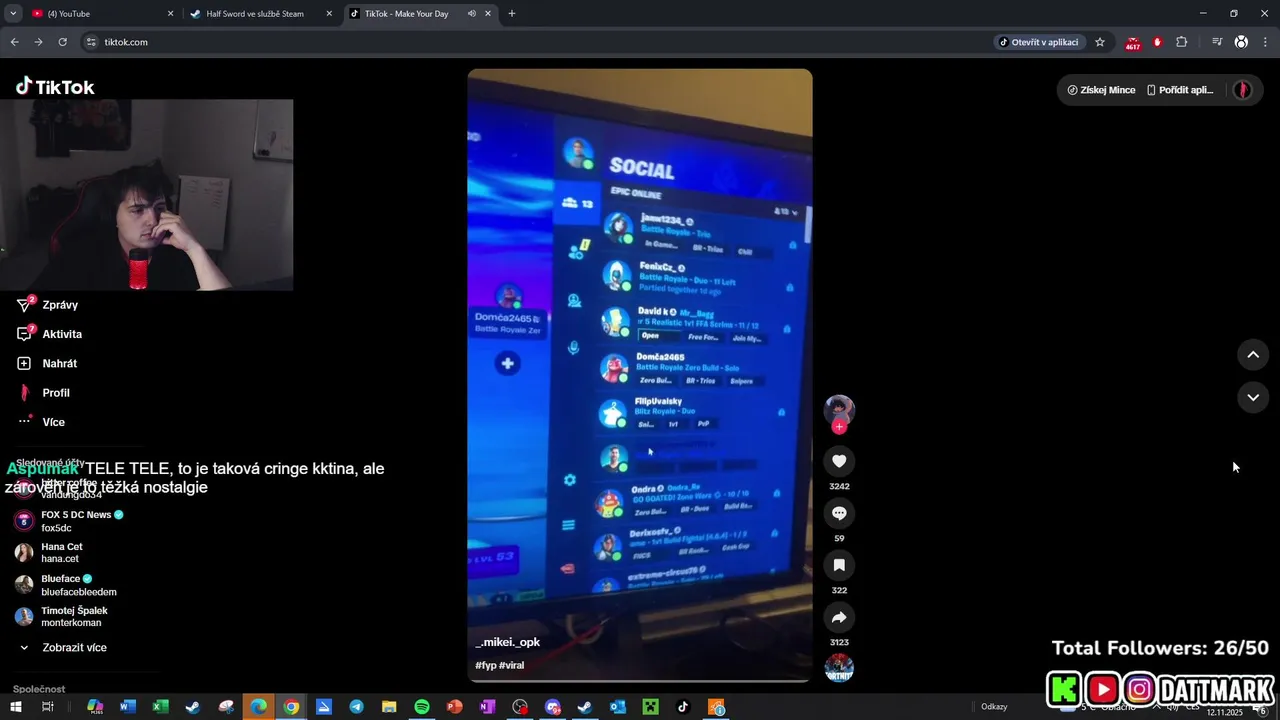Open the #viral hashtag
Image resolution: width=1280 pixels, height=720 pixels.
pyautogui.click(x=512, y=665)
